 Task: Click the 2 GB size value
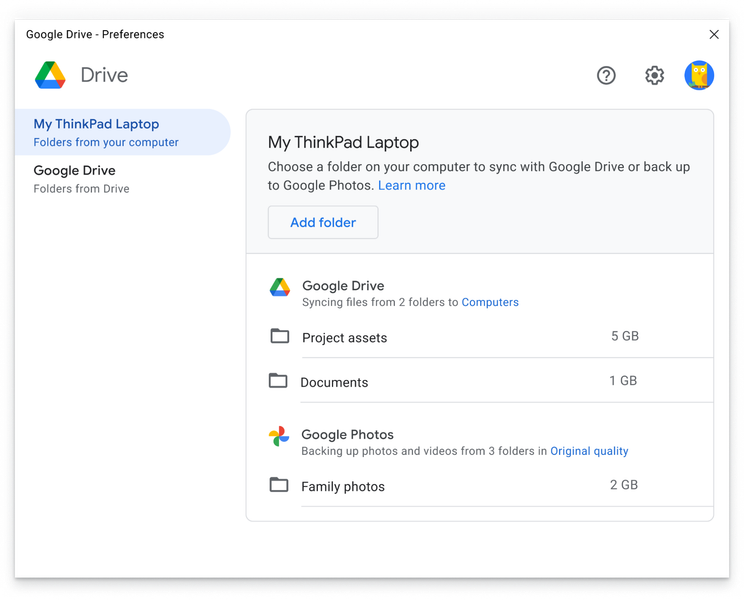(x=624, y=485)
